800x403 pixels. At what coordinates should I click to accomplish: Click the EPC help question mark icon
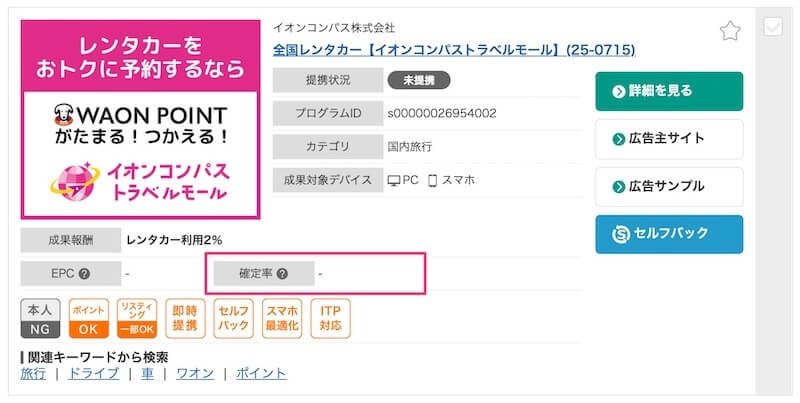[x=84, y=273]
